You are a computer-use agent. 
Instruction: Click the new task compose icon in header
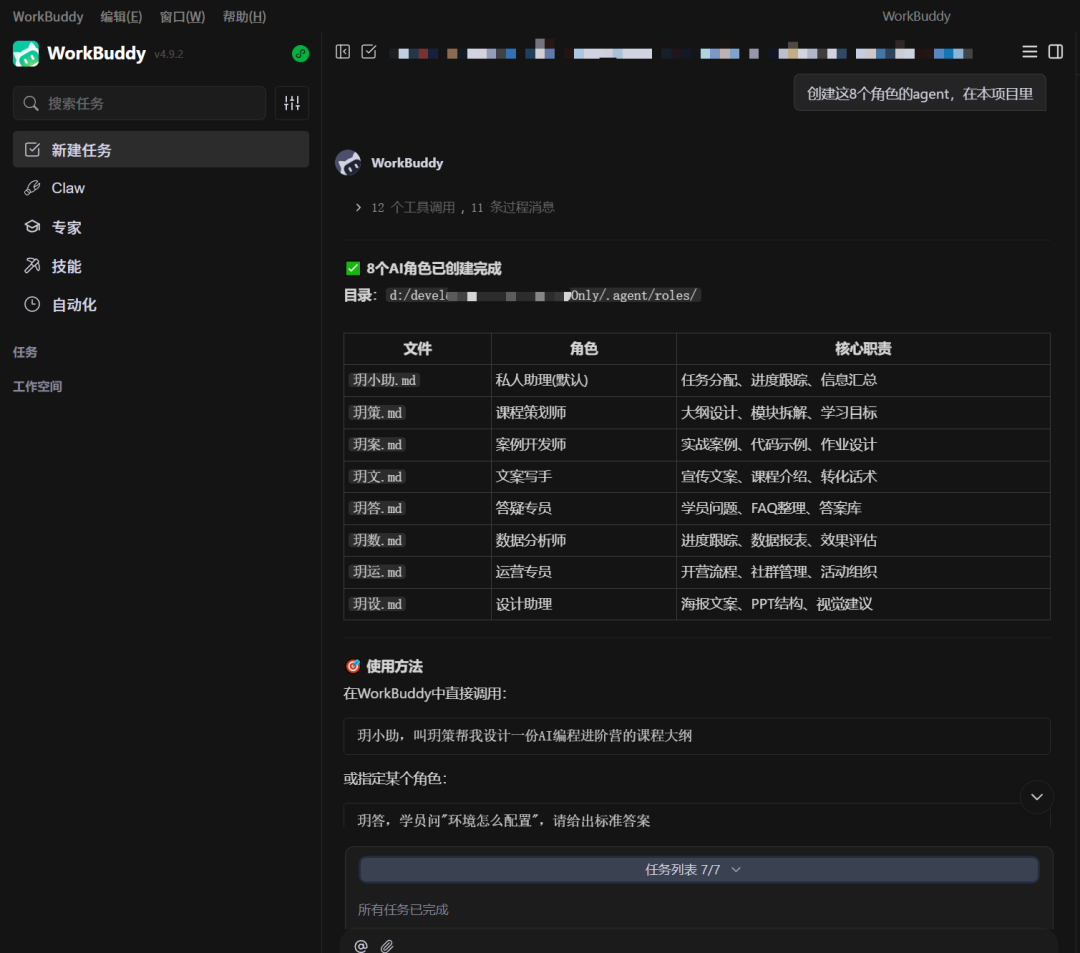click(369, 52)
